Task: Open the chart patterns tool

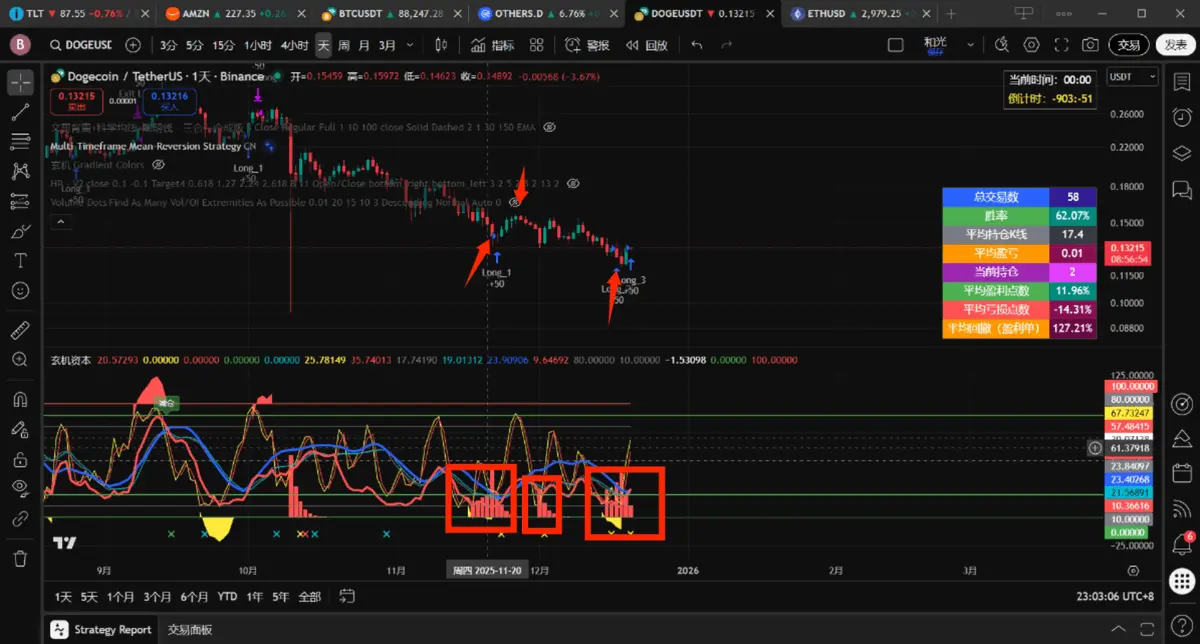Action: coord(20,172)
